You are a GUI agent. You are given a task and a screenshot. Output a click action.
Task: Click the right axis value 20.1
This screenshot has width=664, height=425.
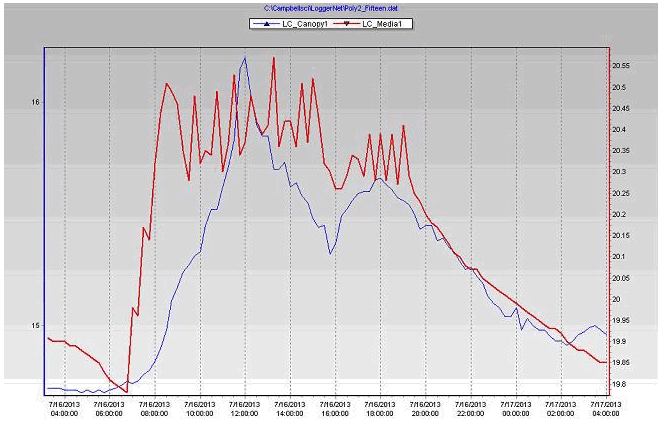point(619,257)
